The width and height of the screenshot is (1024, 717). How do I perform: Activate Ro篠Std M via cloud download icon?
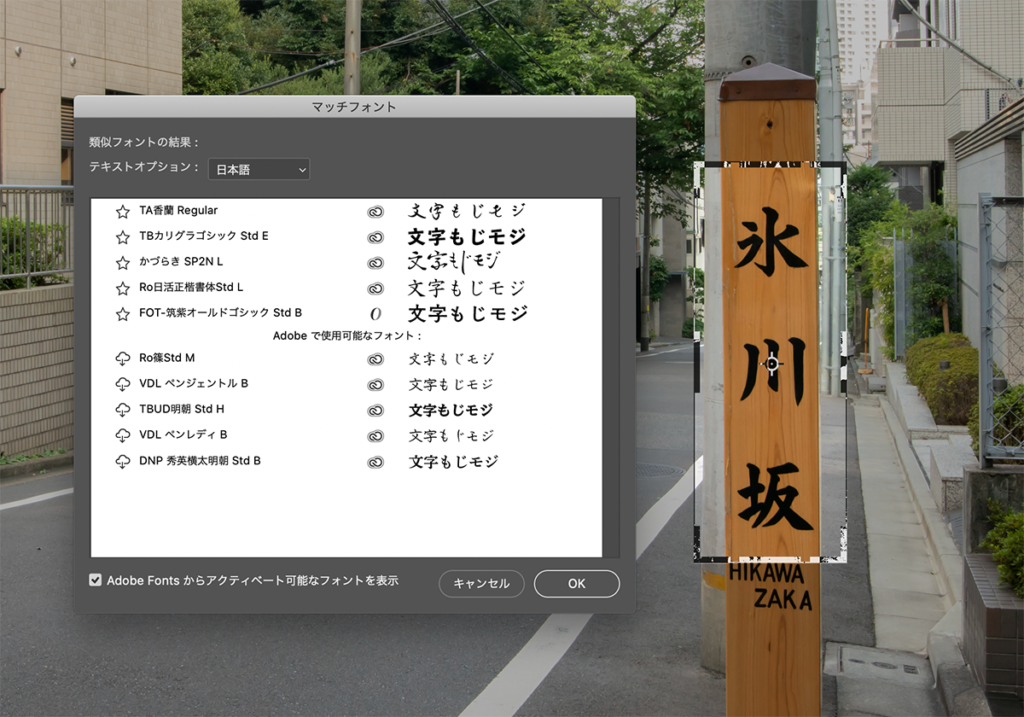[x=122, y=358]
